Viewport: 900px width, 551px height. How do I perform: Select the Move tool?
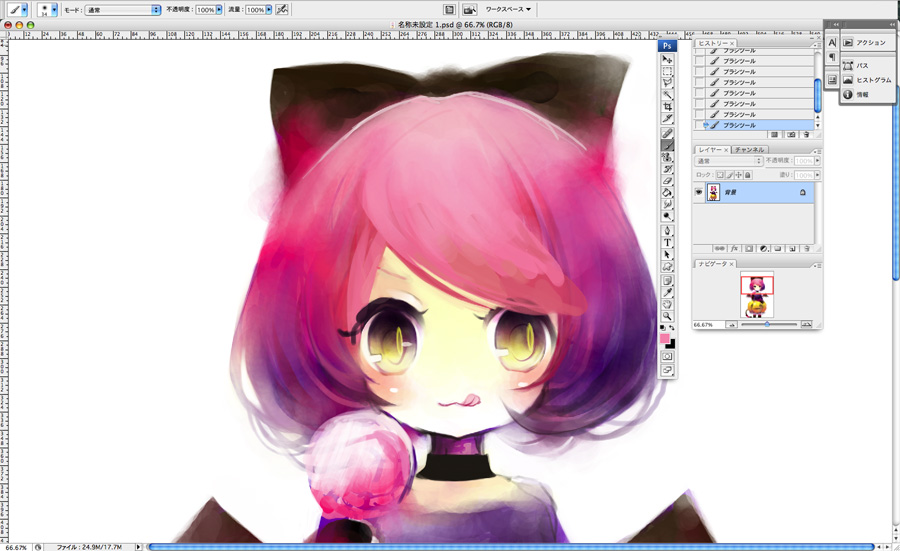pos(667,60)
